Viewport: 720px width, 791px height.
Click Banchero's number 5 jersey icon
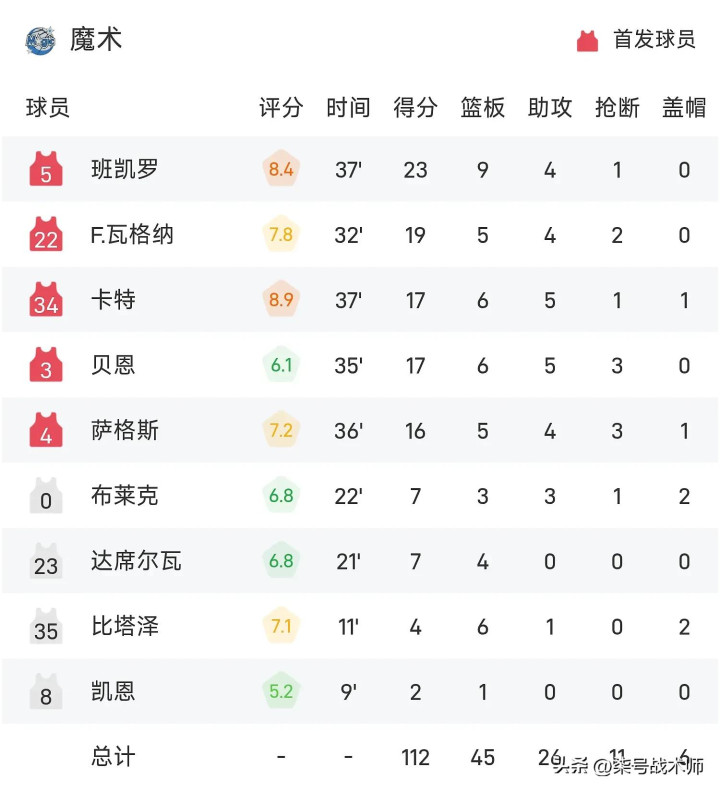[46, 170]
